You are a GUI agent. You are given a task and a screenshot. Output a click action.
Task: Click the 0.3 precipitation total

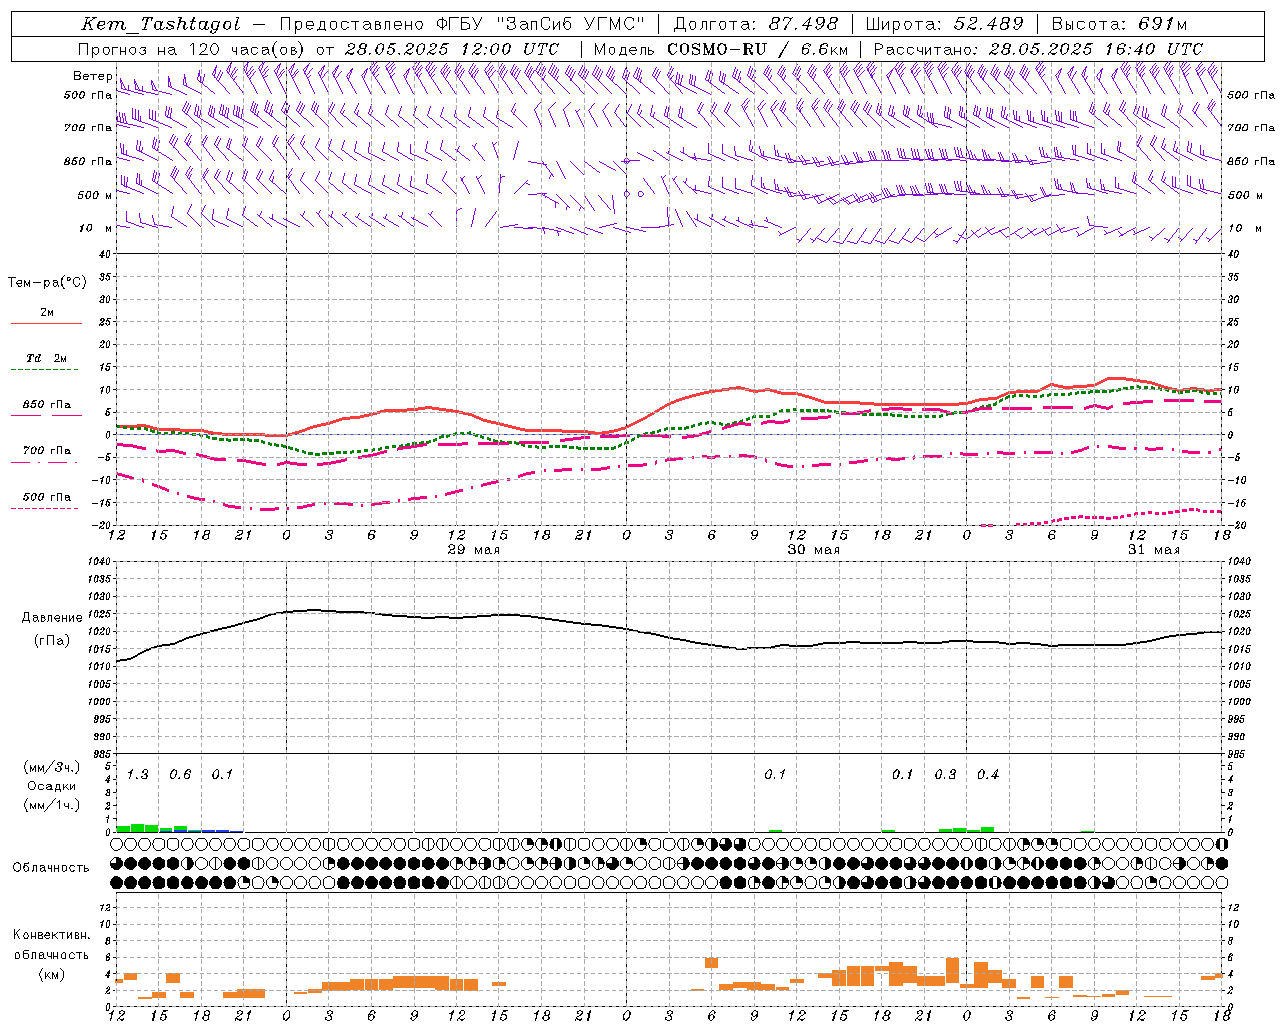tap(945, 775)
